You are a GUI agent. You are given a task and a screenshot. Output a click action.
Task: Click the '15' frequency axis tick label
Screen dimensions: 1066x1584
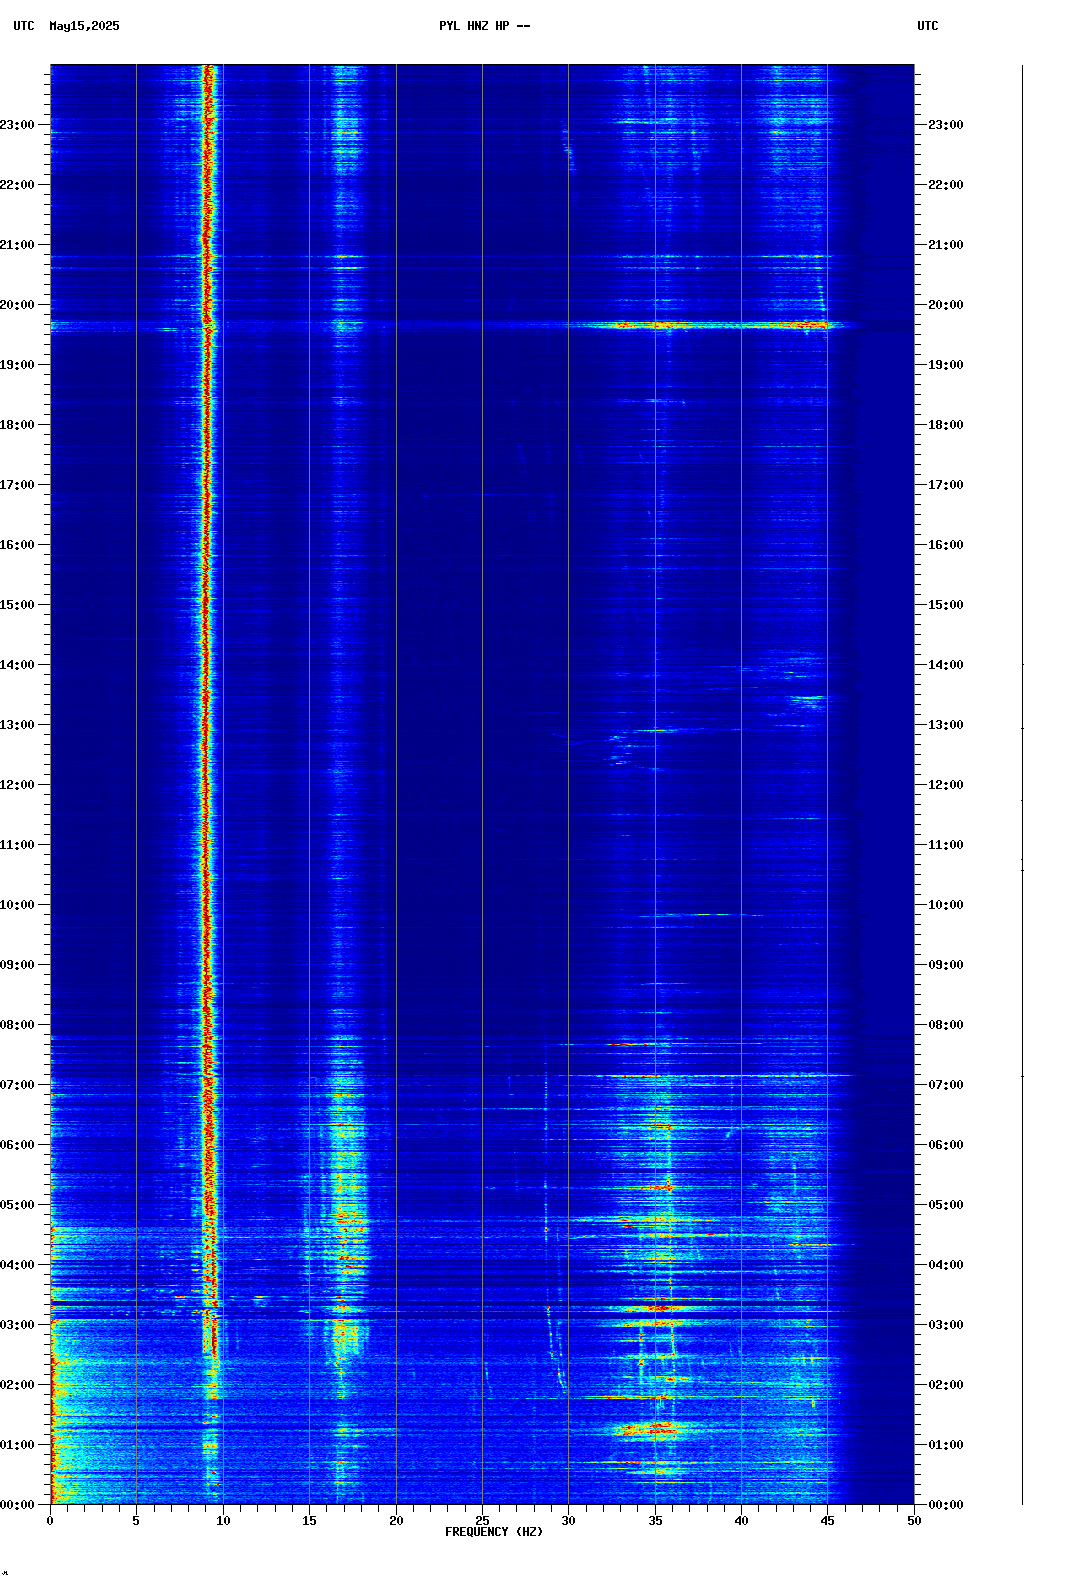309,1521
